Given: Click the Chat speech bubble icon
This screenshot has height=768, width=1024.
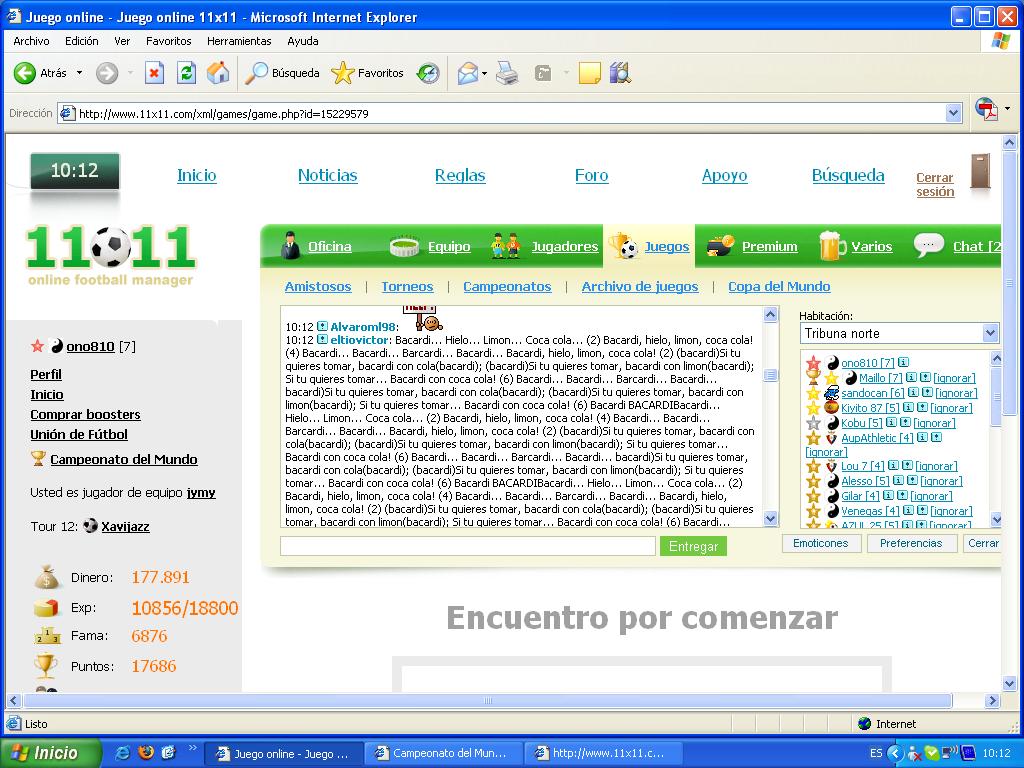Looking at the screenshot, I should (928, 245).
